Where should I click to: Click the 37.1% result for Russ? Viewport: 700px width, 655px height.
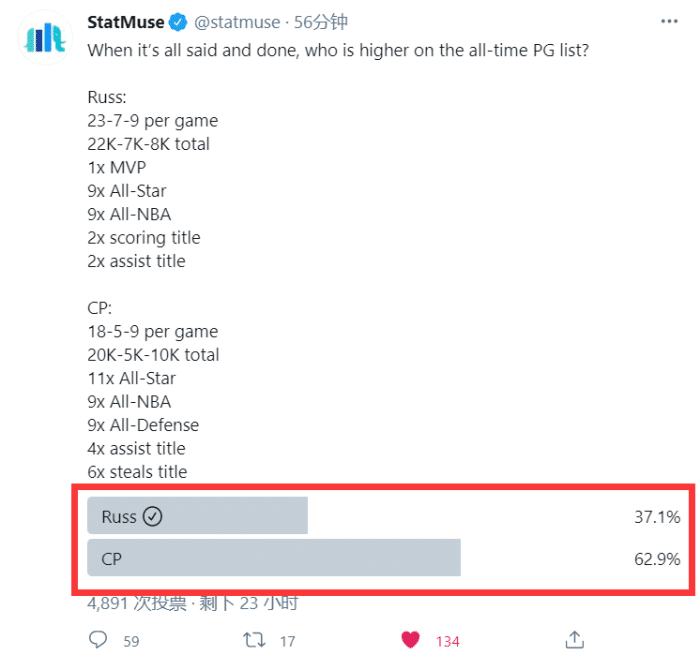657,517
